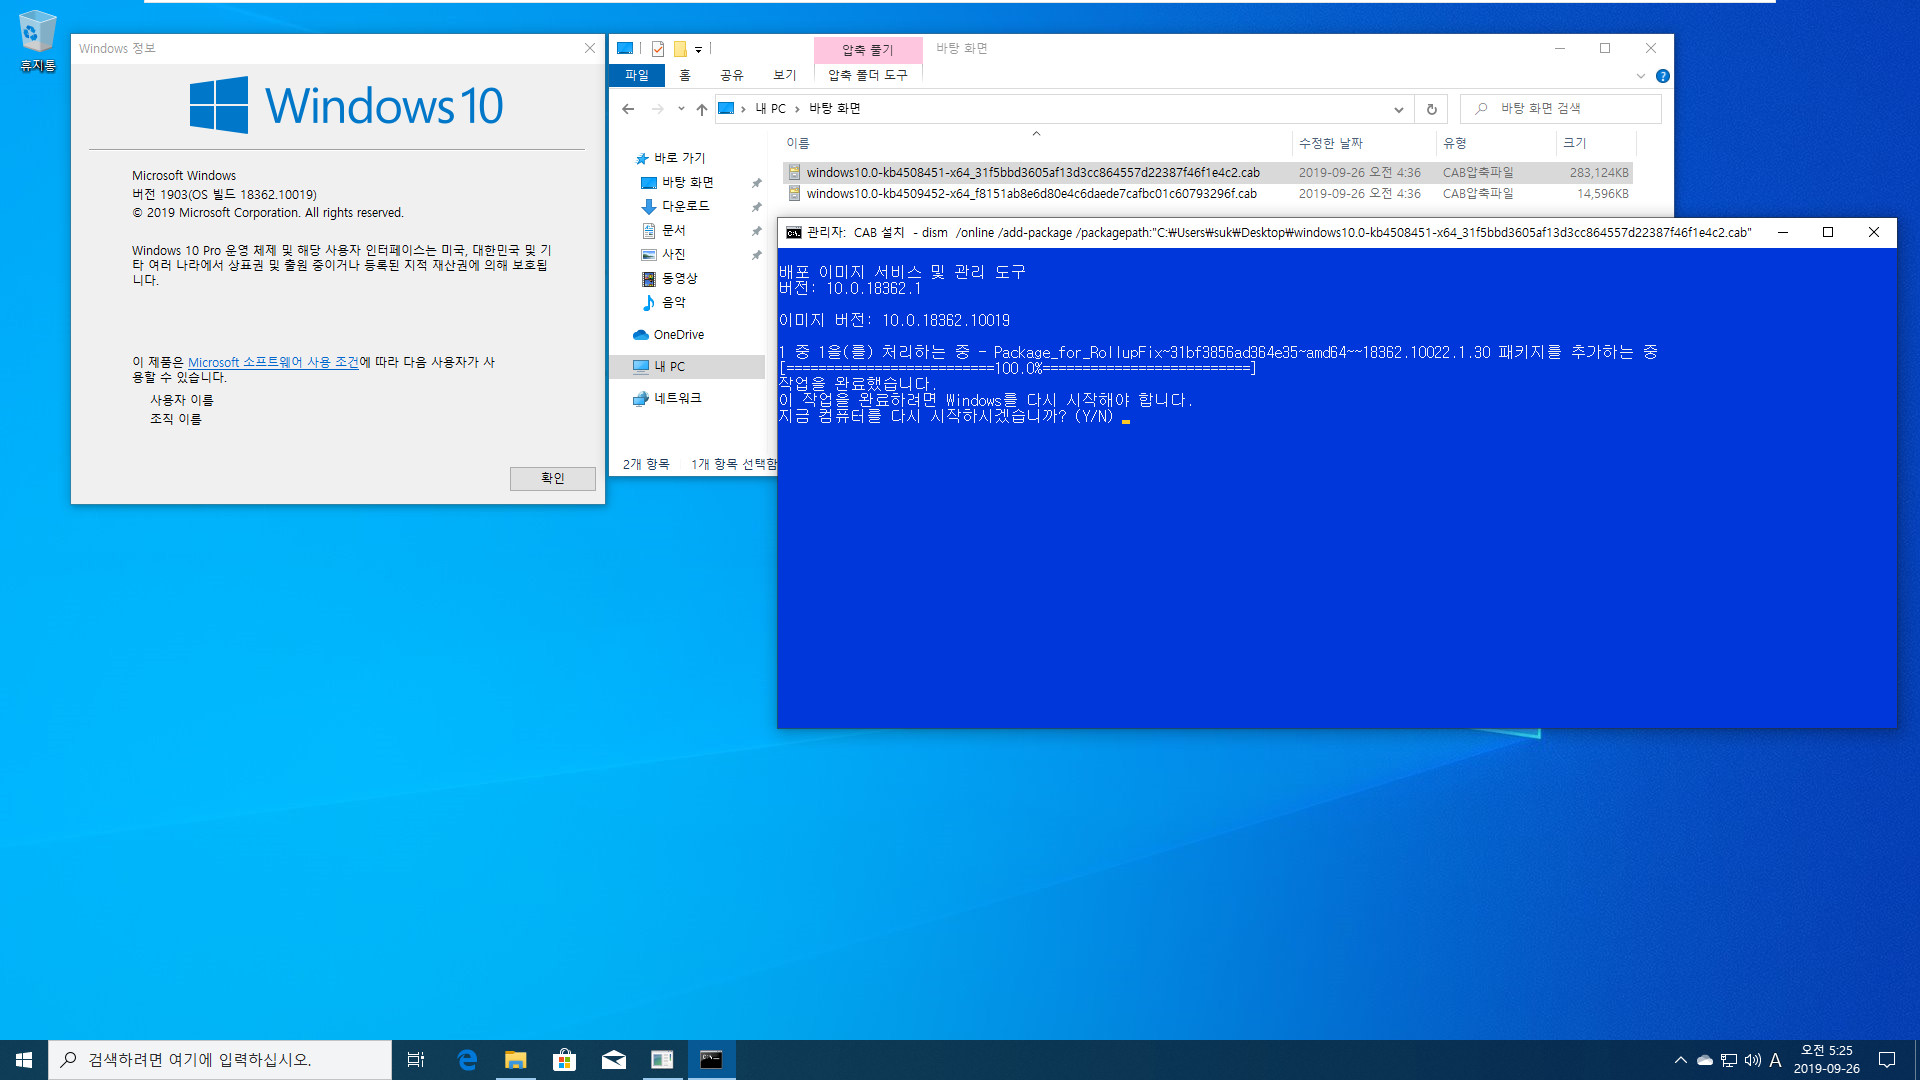Open 동영상 in navigation pane

(x=679, y=278)
